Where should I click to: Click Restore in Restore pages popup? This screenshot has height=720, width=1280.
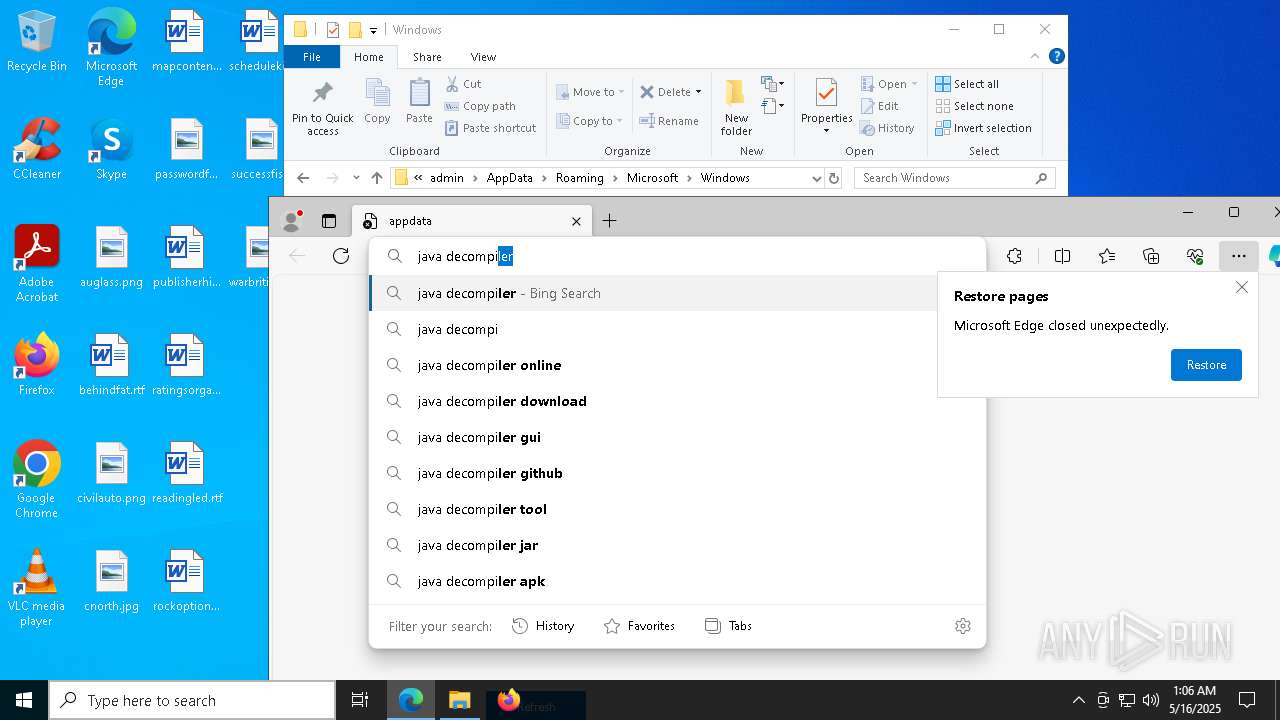pos(1206,365)
